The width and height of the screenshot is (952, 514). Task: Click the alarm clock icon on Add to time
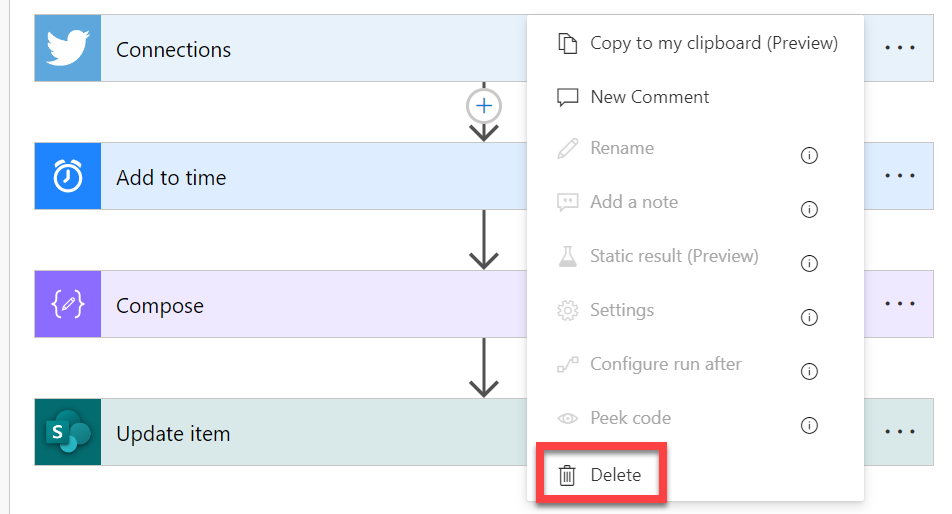pos(68,177)
